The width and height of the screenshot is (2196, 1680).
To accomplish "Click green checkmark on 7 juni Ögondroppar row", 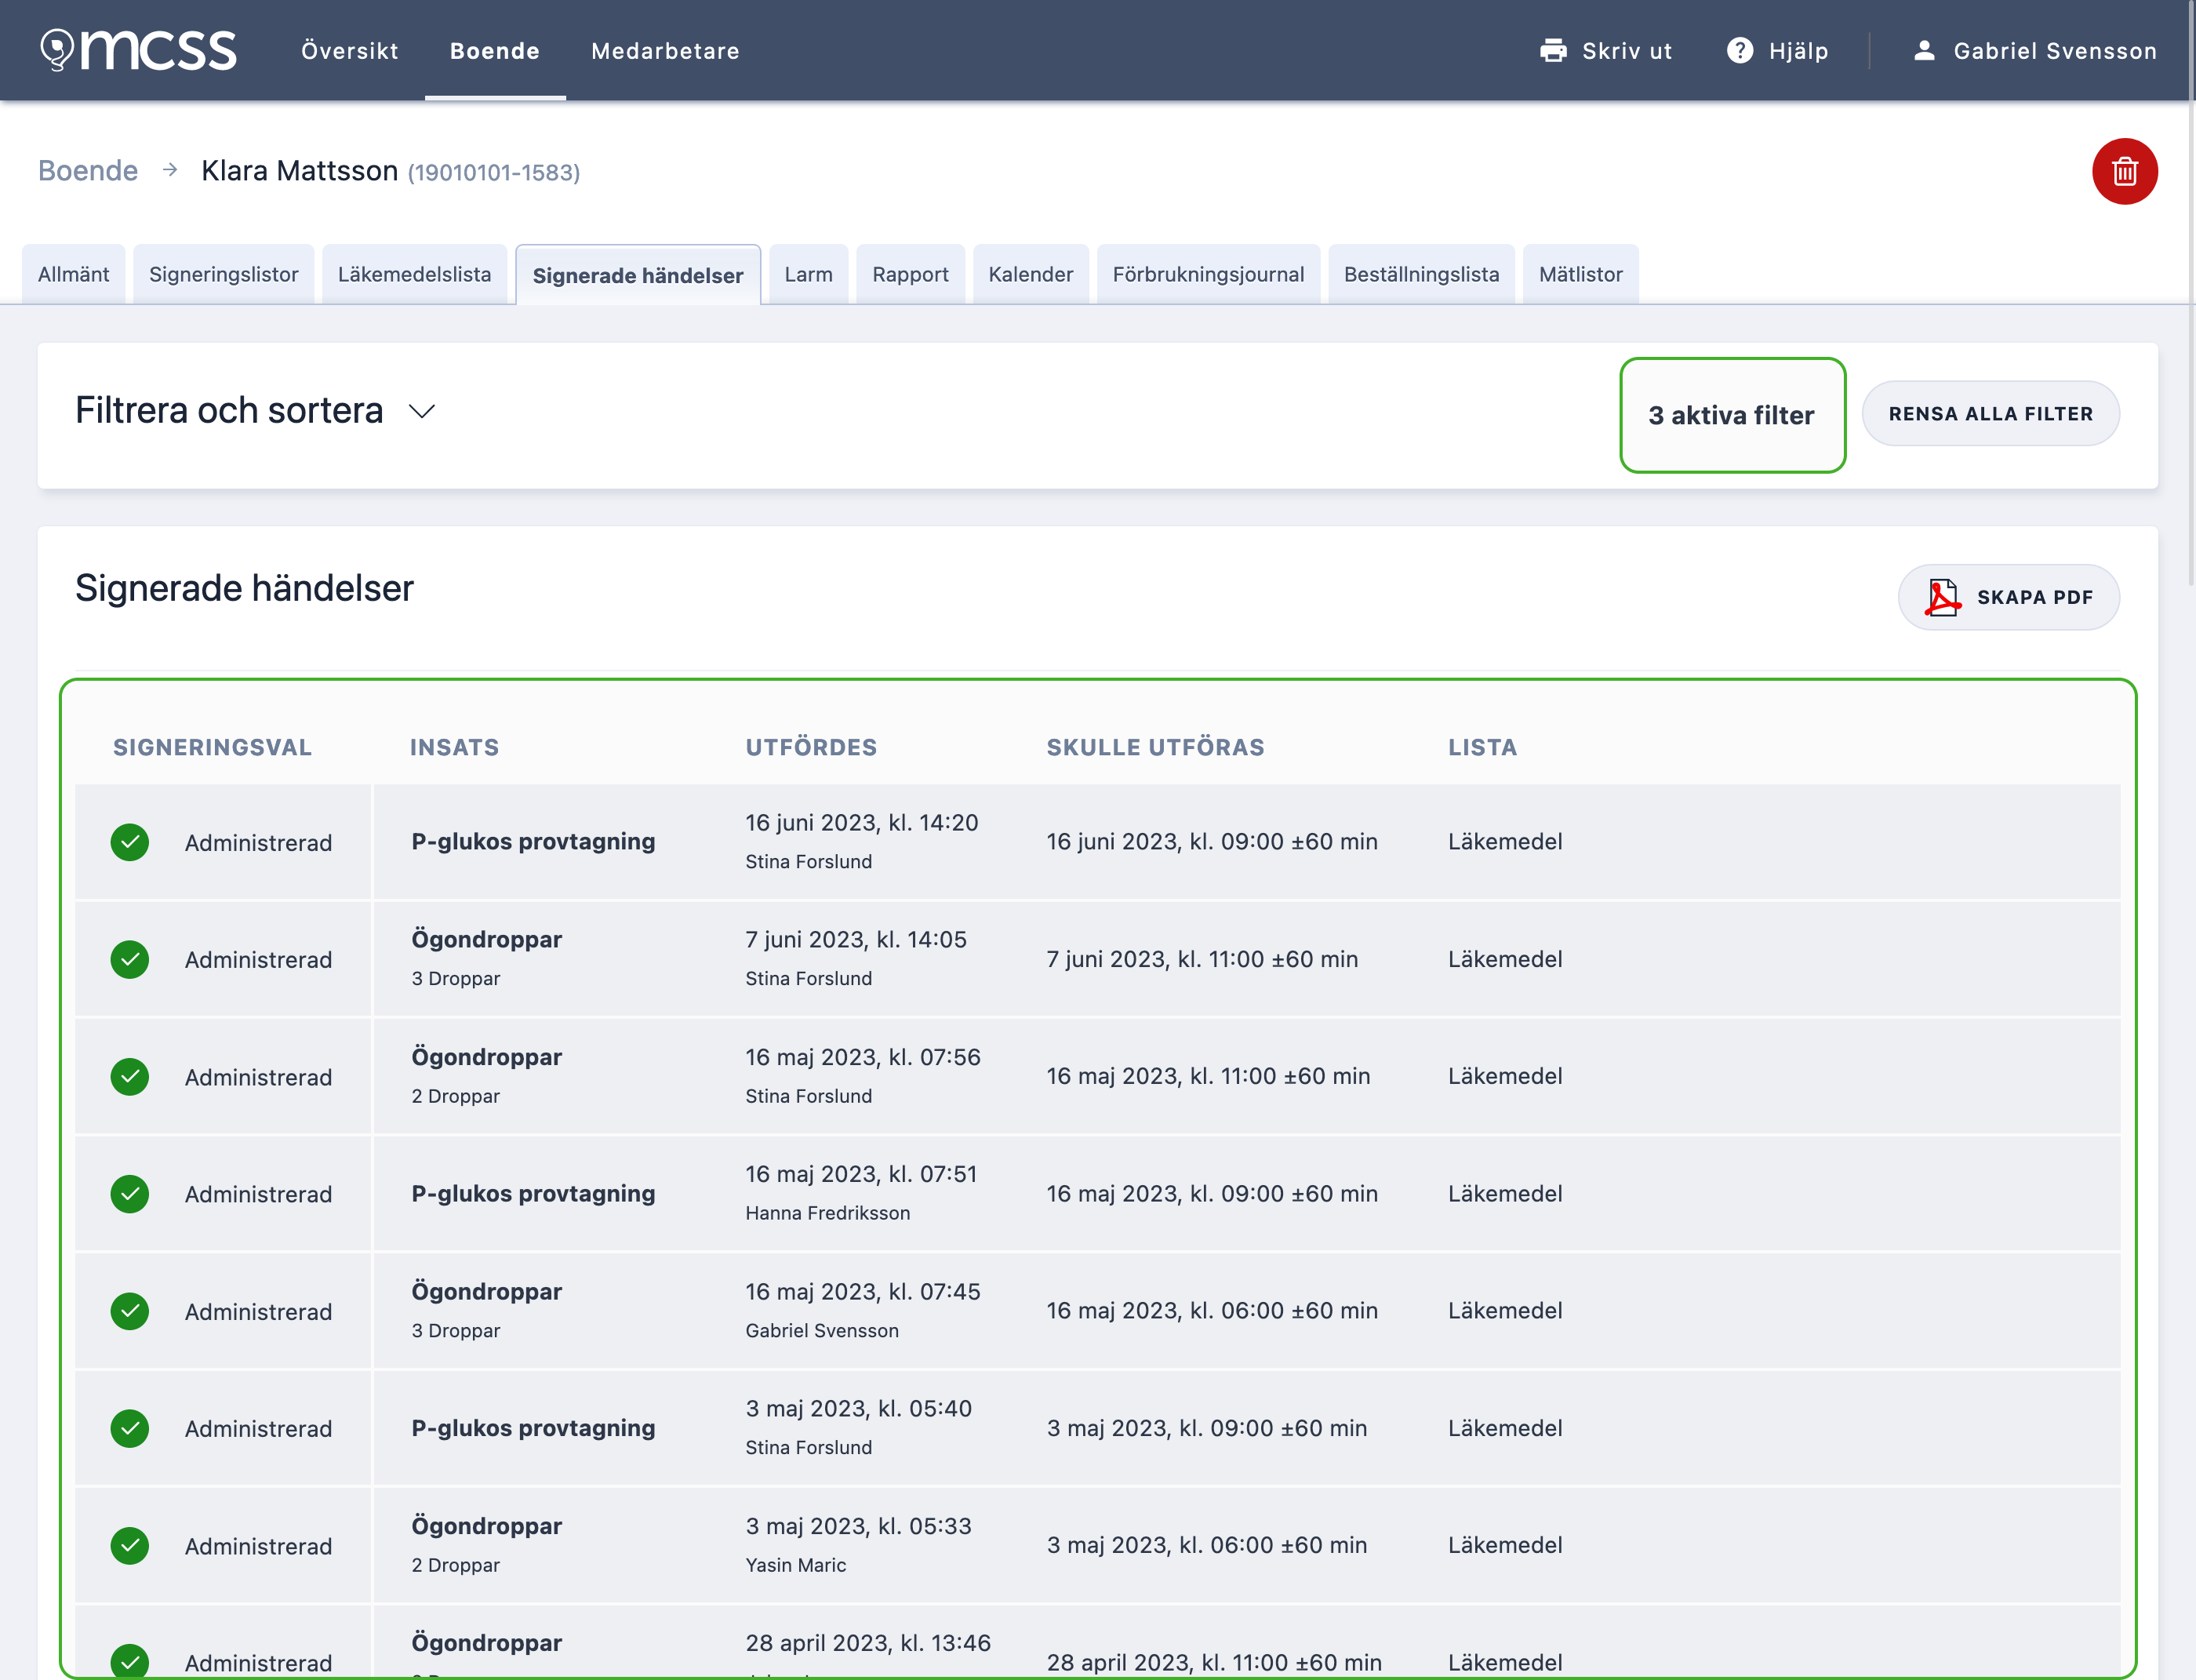I will [x=130, y=959].
